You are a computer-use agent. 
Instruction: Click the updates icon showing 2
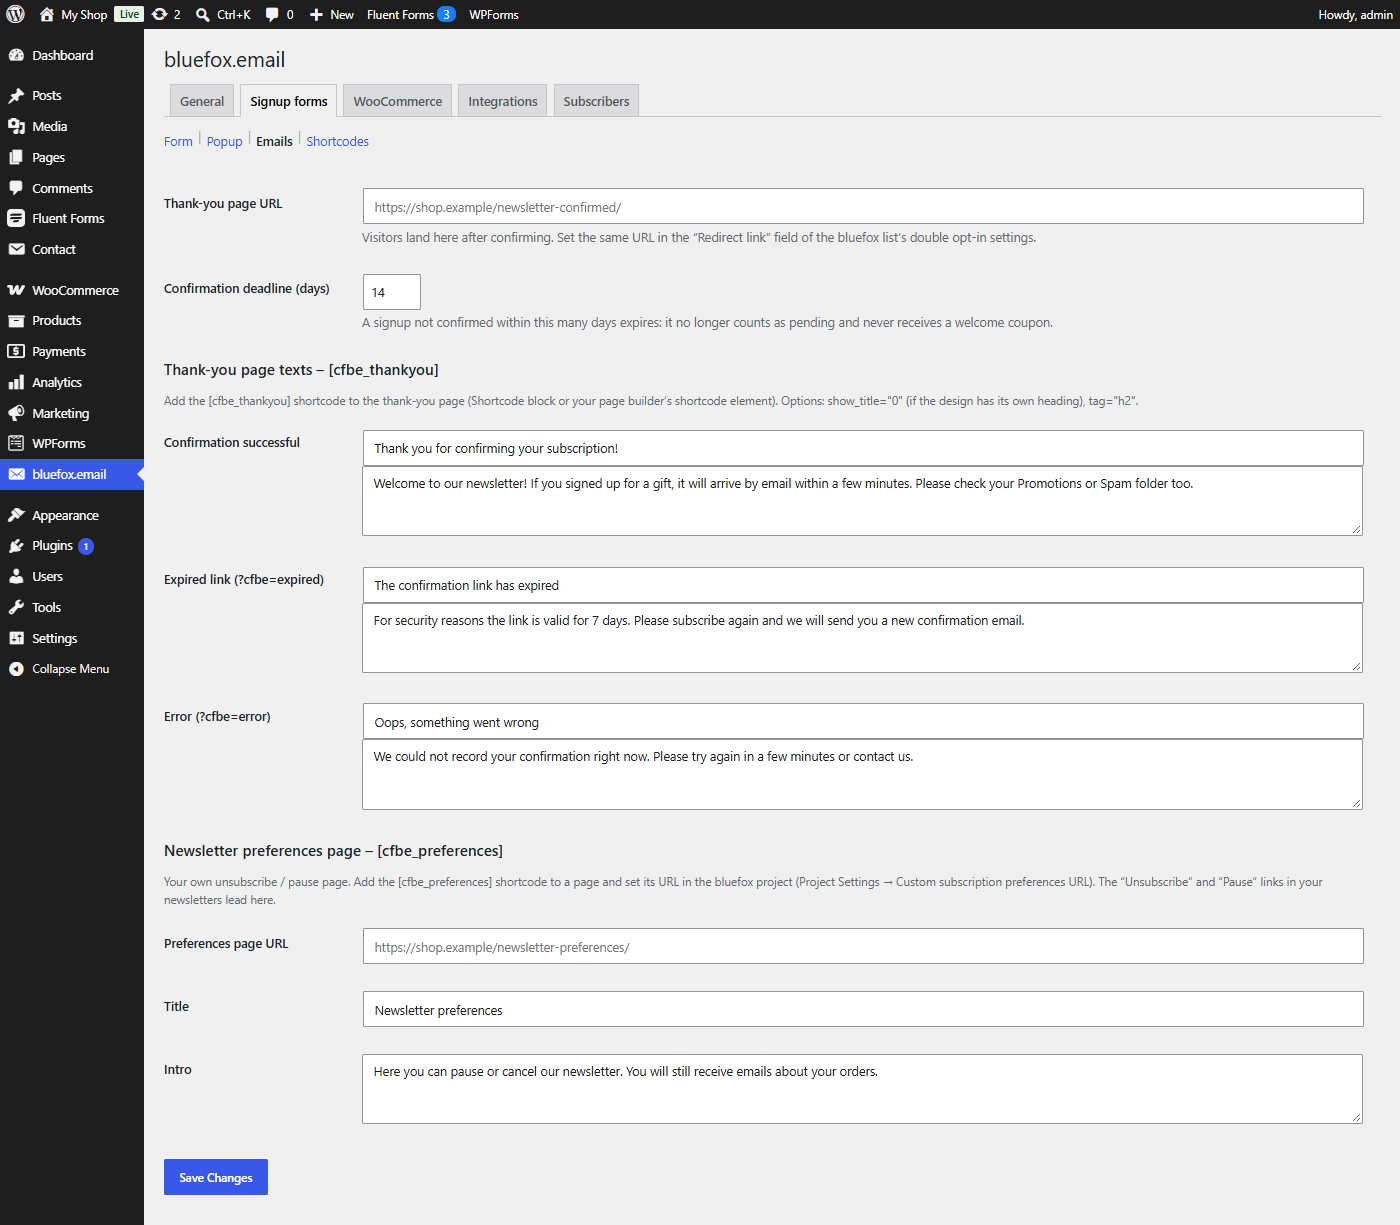pos(159,14)
